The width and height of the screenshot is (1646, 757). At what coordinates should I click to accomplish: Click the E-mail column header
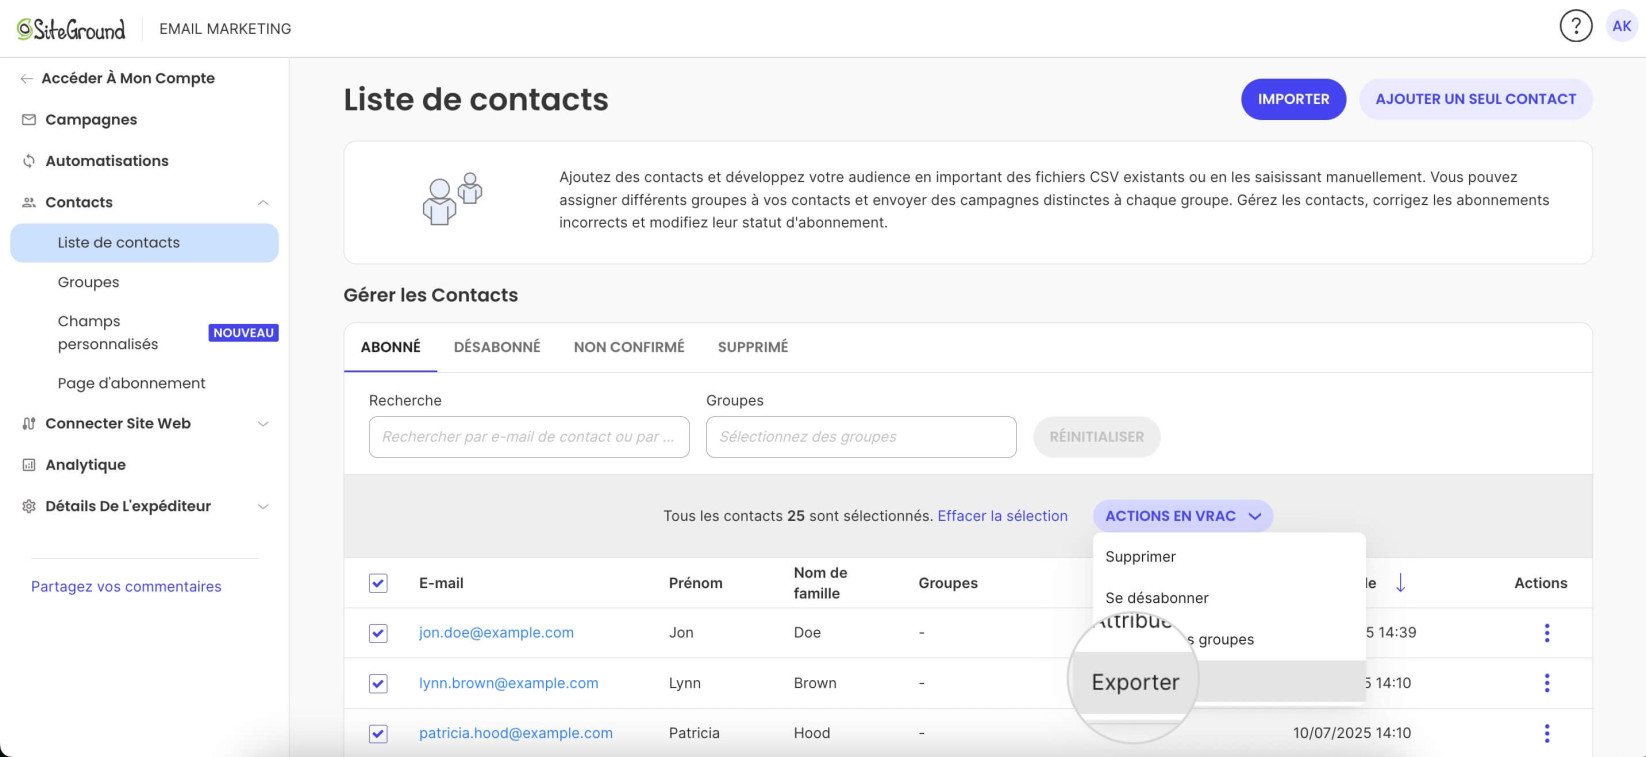click(441, 583)
